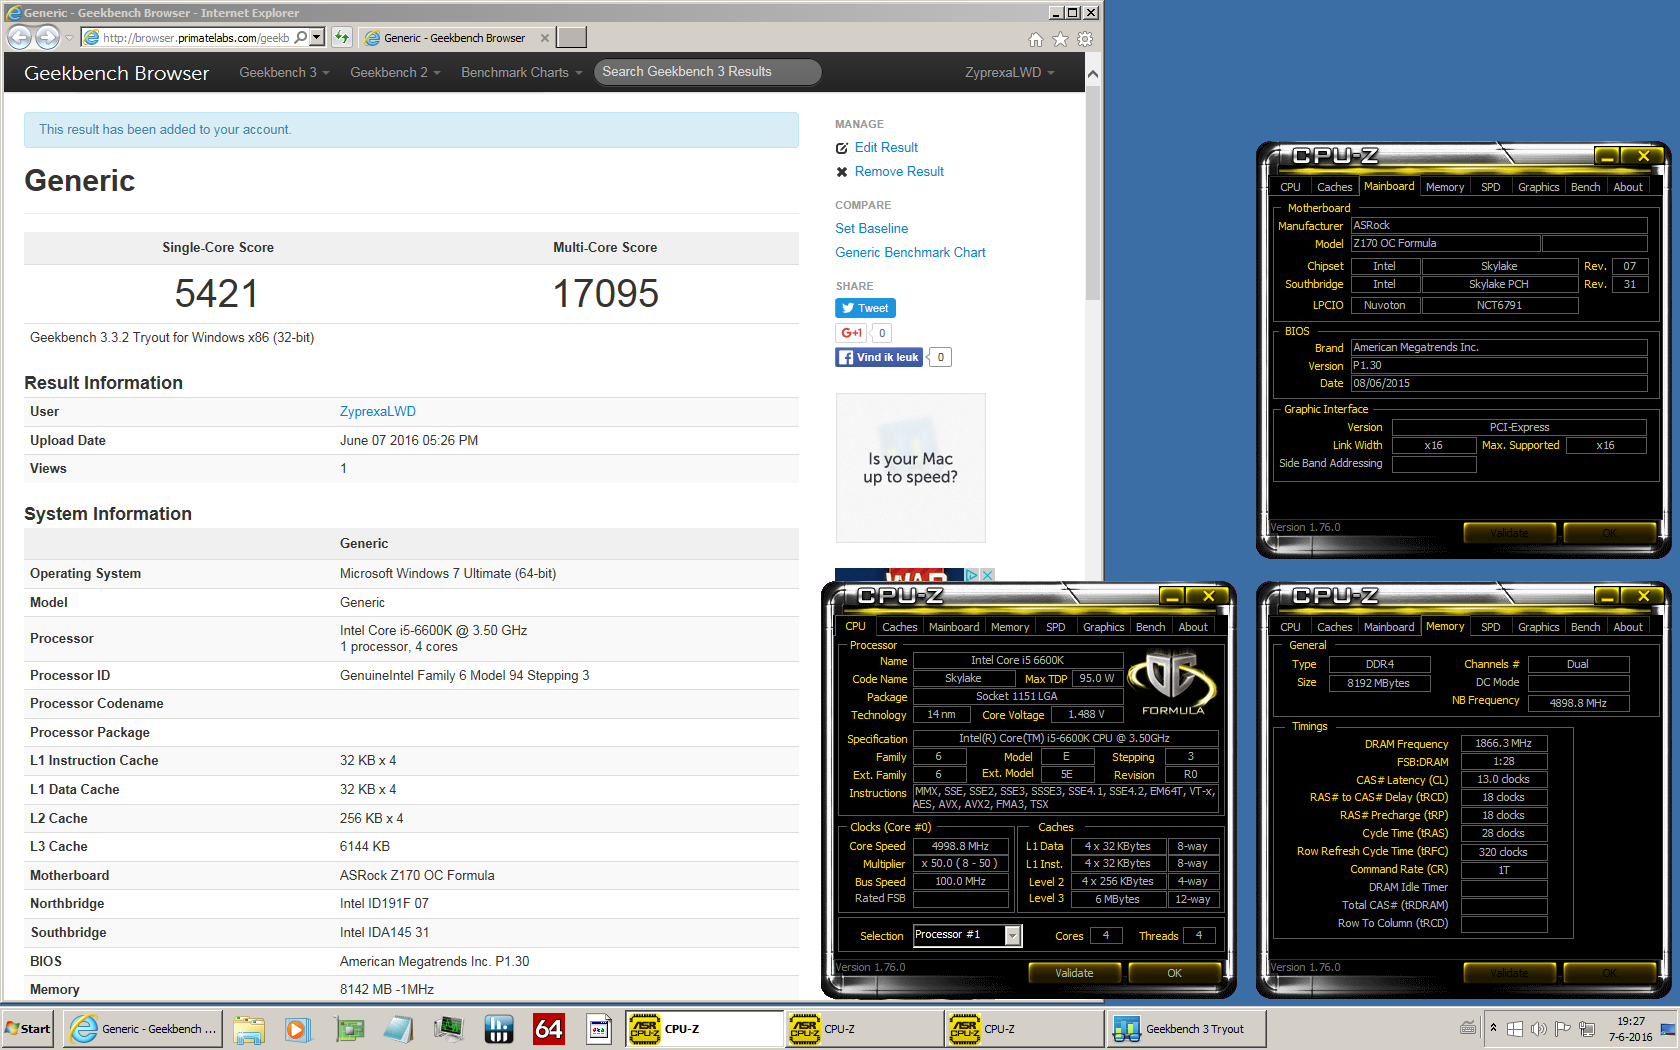Click the 'Is your Mac up to speed?' ad
Screen dimensions: 1680x1050
(x=910, y=467)
